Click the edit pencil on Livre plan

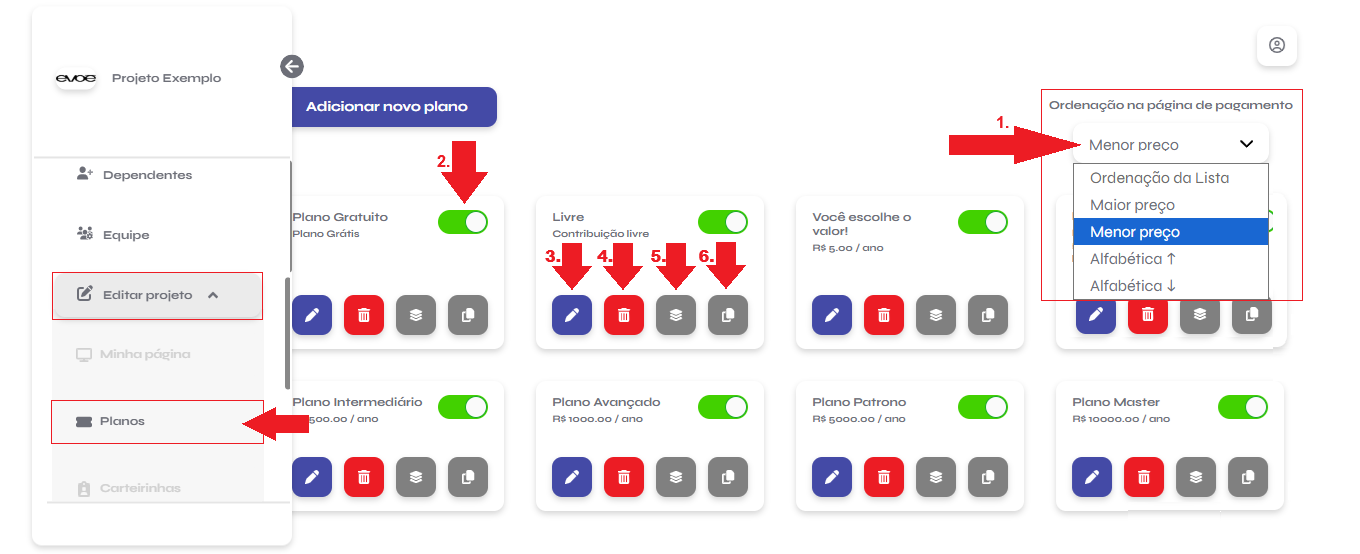(x=572, y=315)
